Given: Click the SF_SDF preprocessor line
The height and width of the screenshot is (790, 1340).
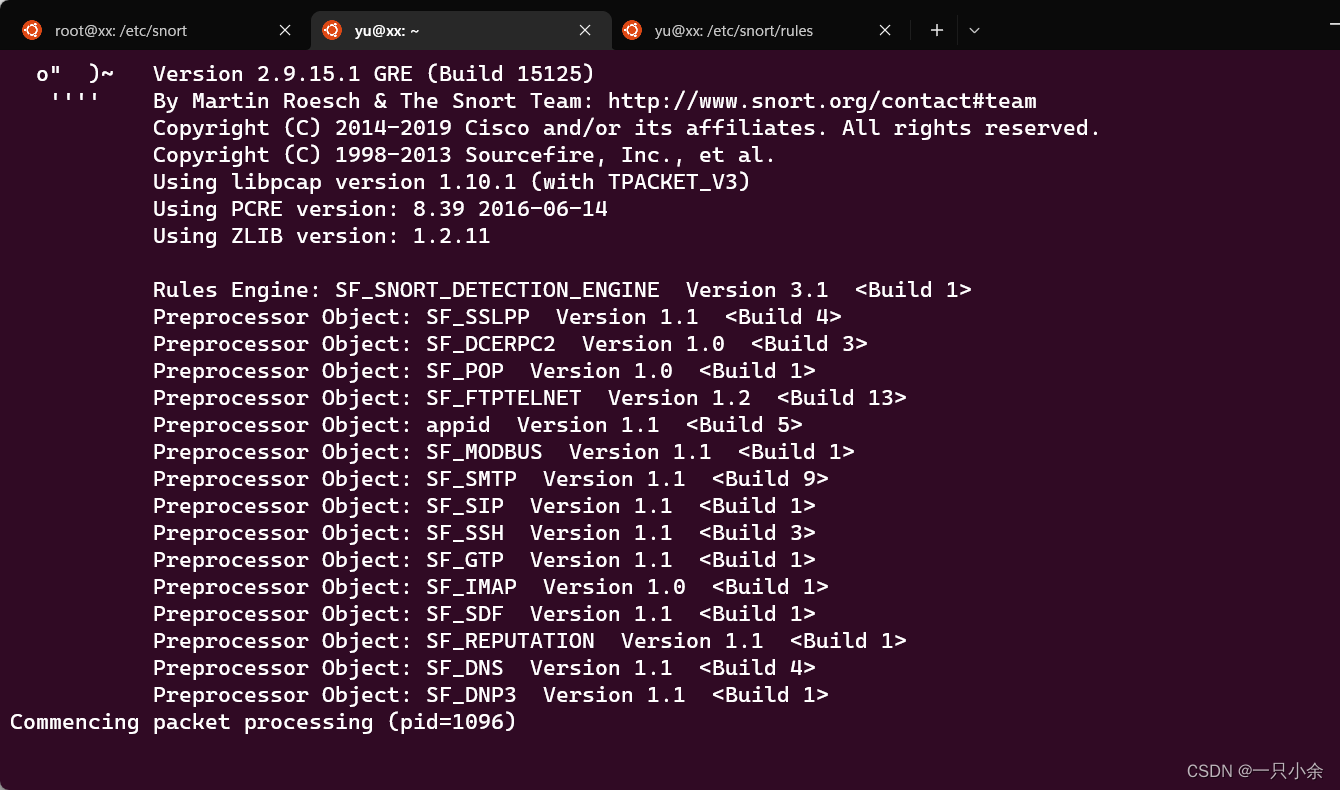Looking at the screenshot, I should (484, 614).
